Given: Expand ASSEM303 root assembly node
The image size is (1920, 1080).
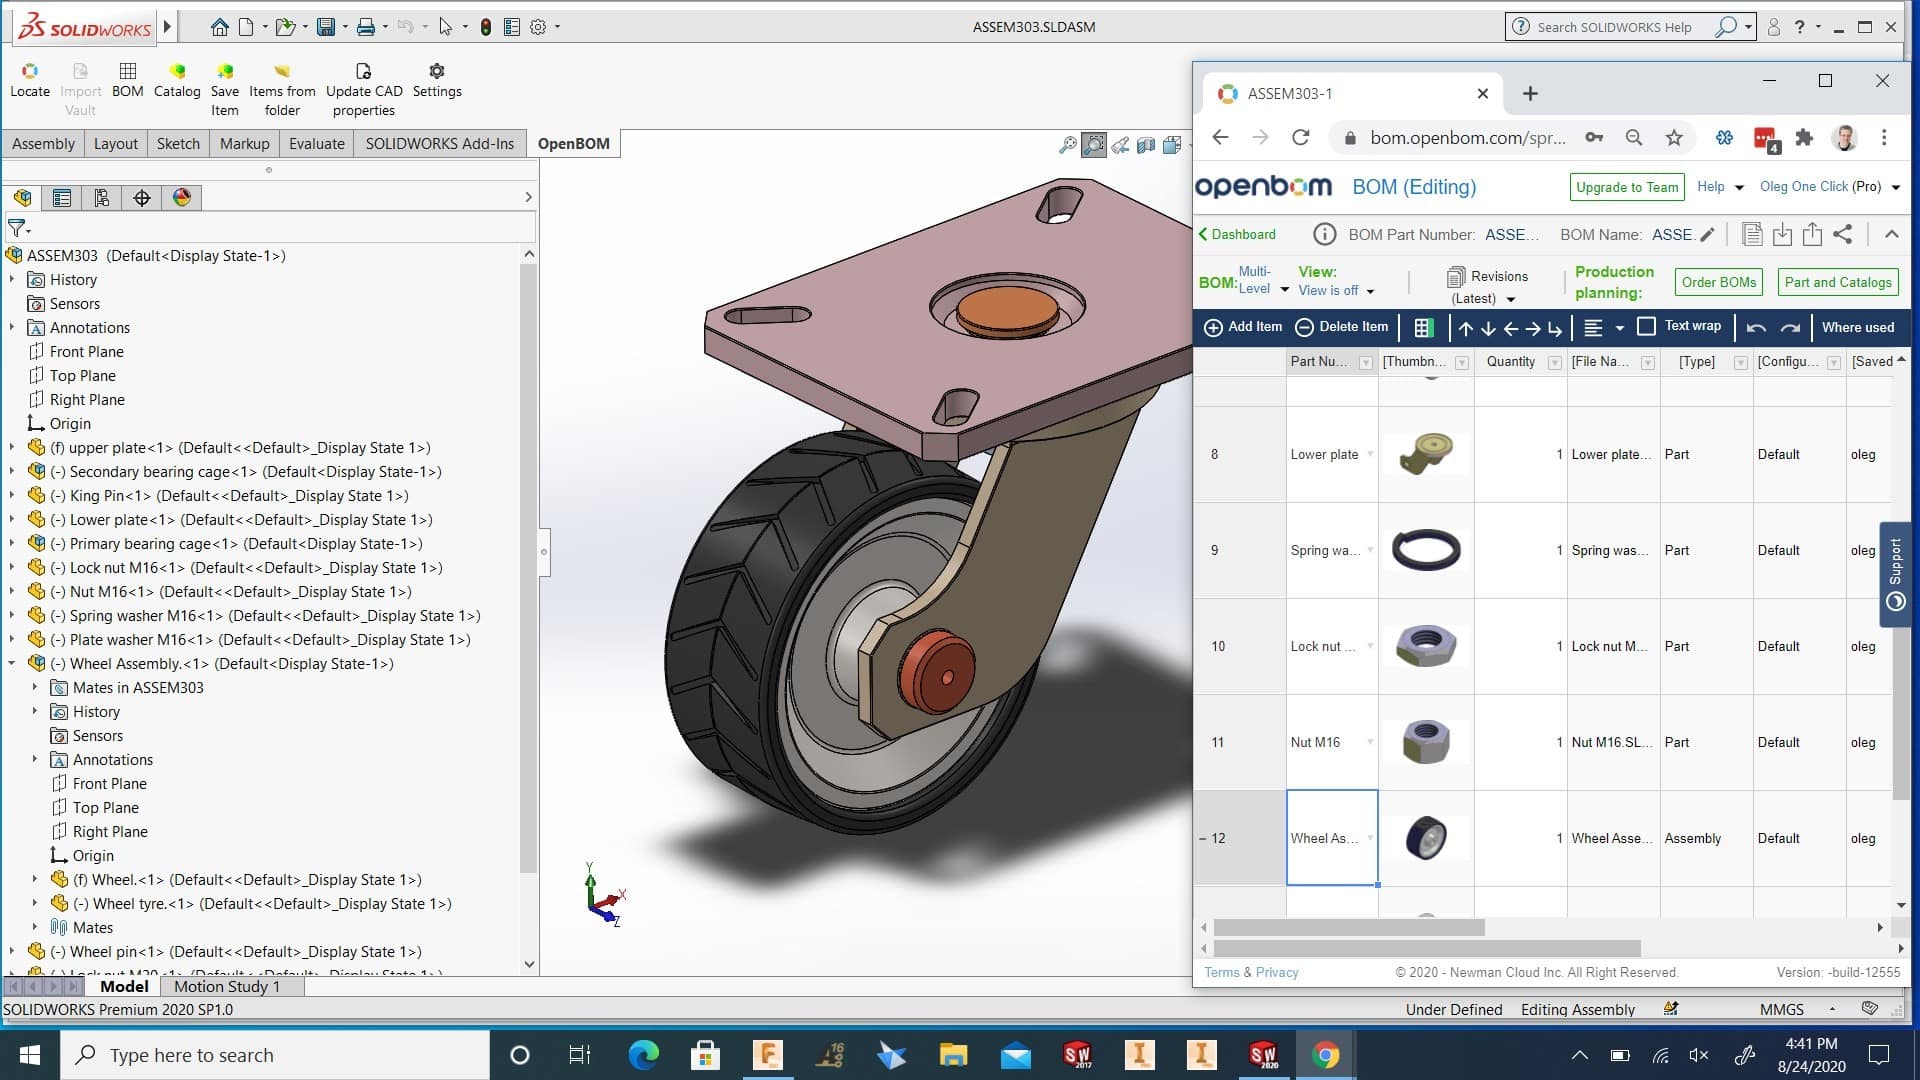Looking at the screenshot, I should [9, 255].
